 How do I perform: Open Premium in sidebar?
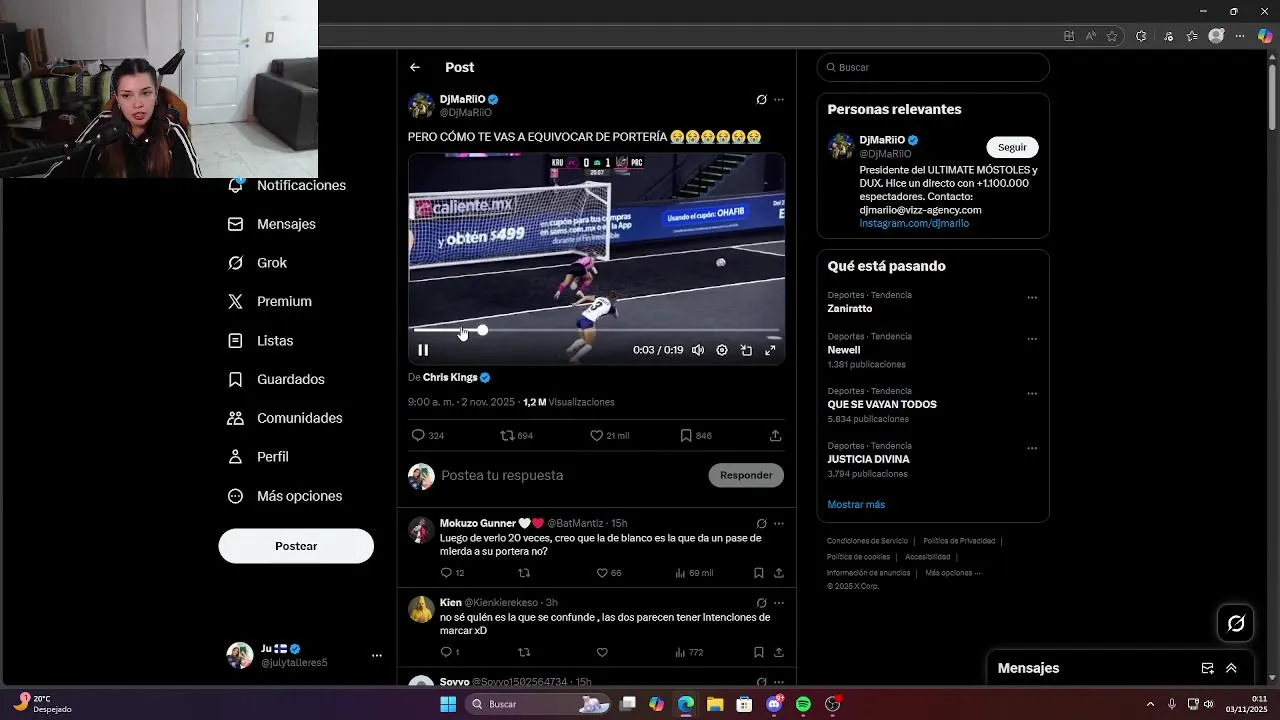(x=270, y=301)
